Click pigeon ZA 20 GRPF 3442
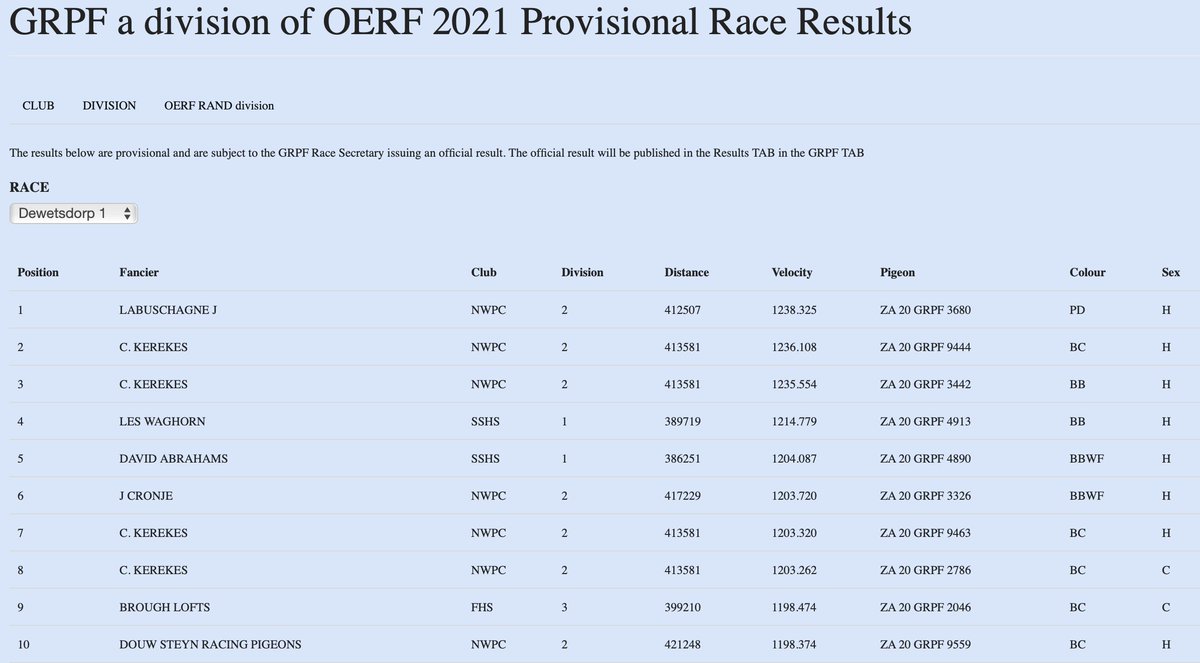 (925, 384)
